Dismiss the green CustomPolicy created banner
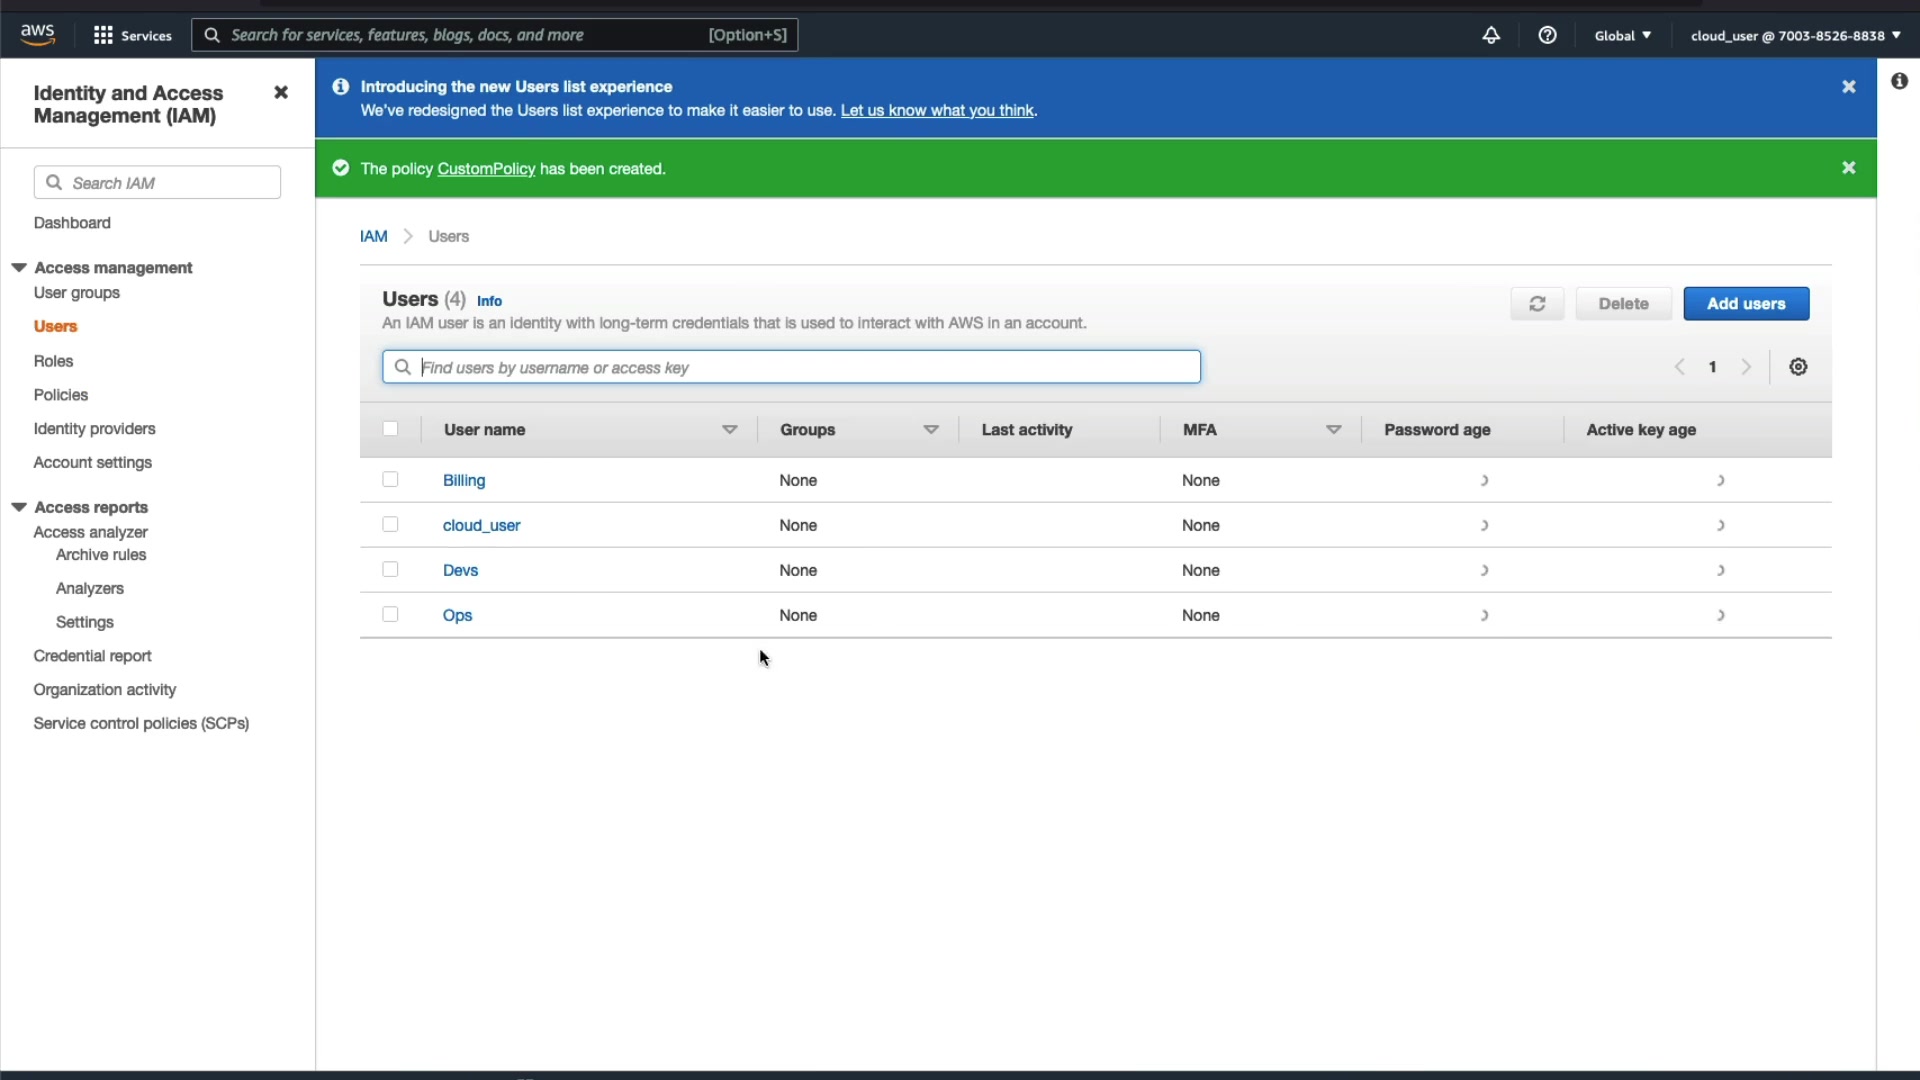 [x=1848, y=168]
